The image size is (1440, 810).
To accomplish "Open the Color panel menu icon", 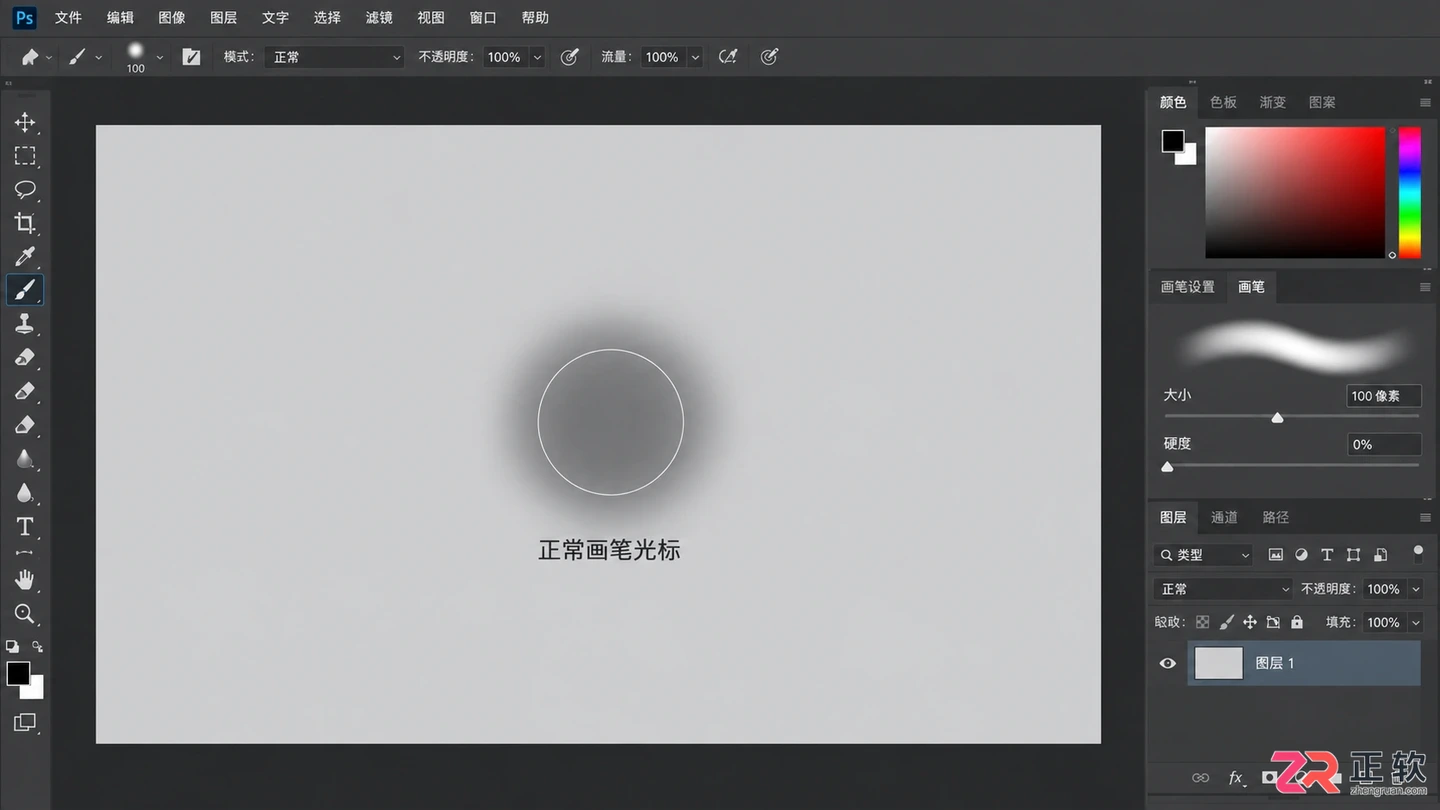I will pos(1425,102).
